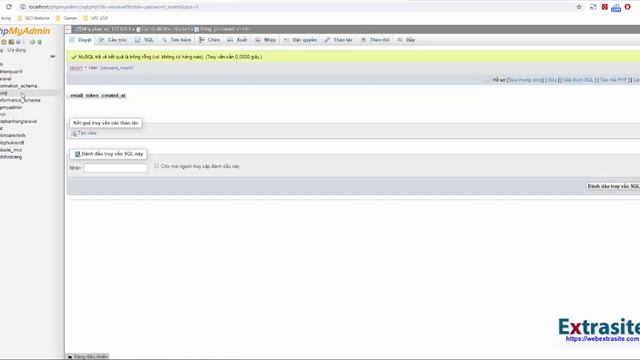
Task: Select the Chèn (Insert) tab
Action: (209, 40)
